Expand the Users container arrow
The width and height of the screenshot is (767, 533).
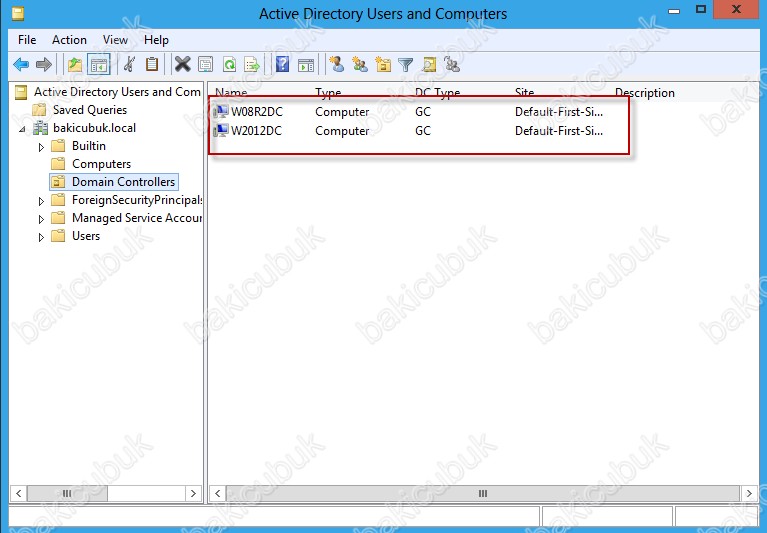pyautogui.click(x=42, y=237)
